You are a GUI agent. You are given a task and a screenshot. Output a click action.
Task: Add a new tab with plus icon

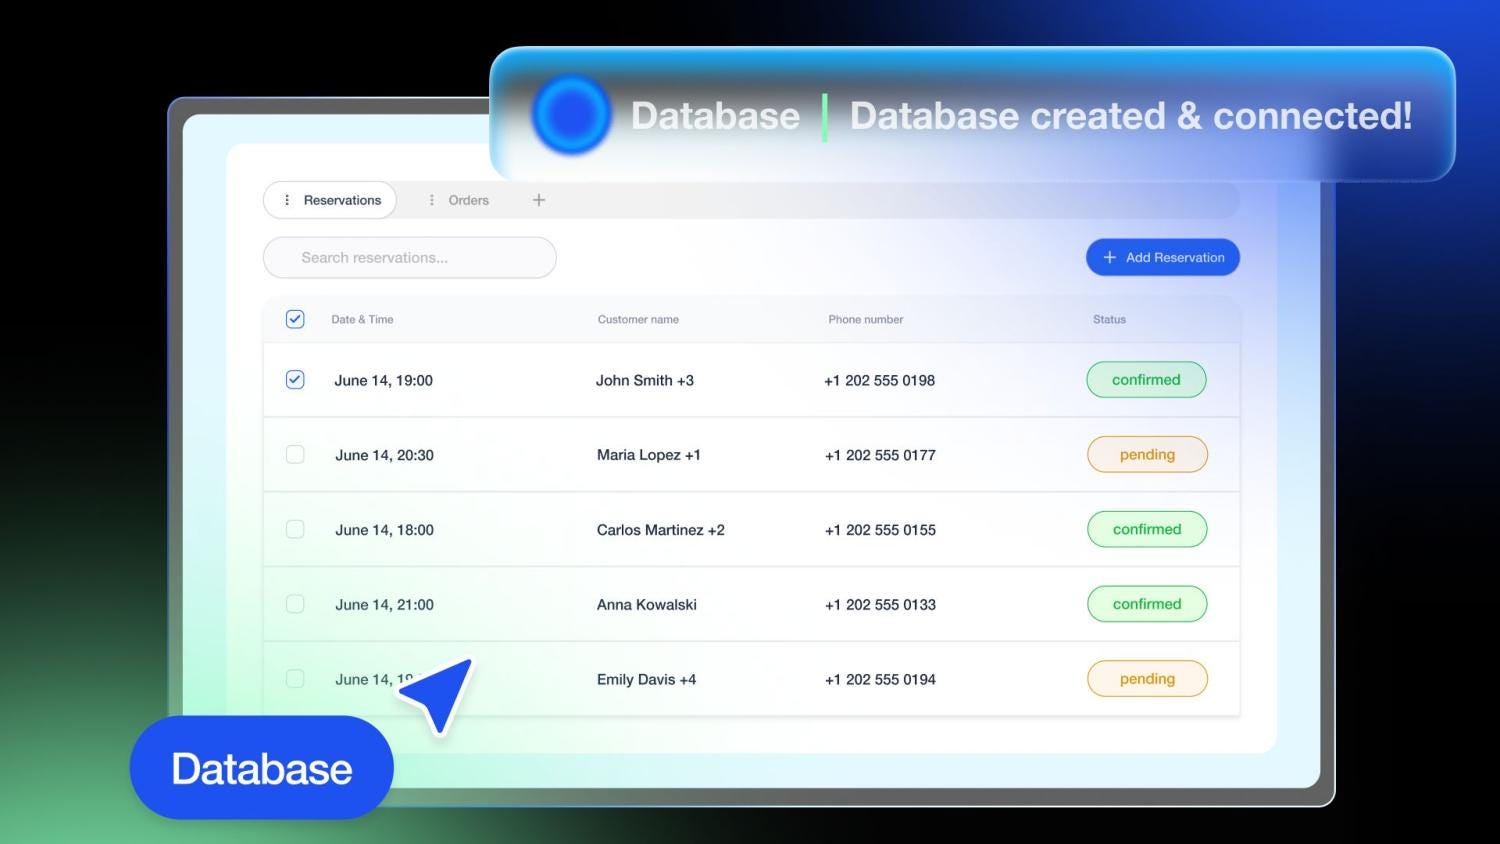(x=539, y=200)
